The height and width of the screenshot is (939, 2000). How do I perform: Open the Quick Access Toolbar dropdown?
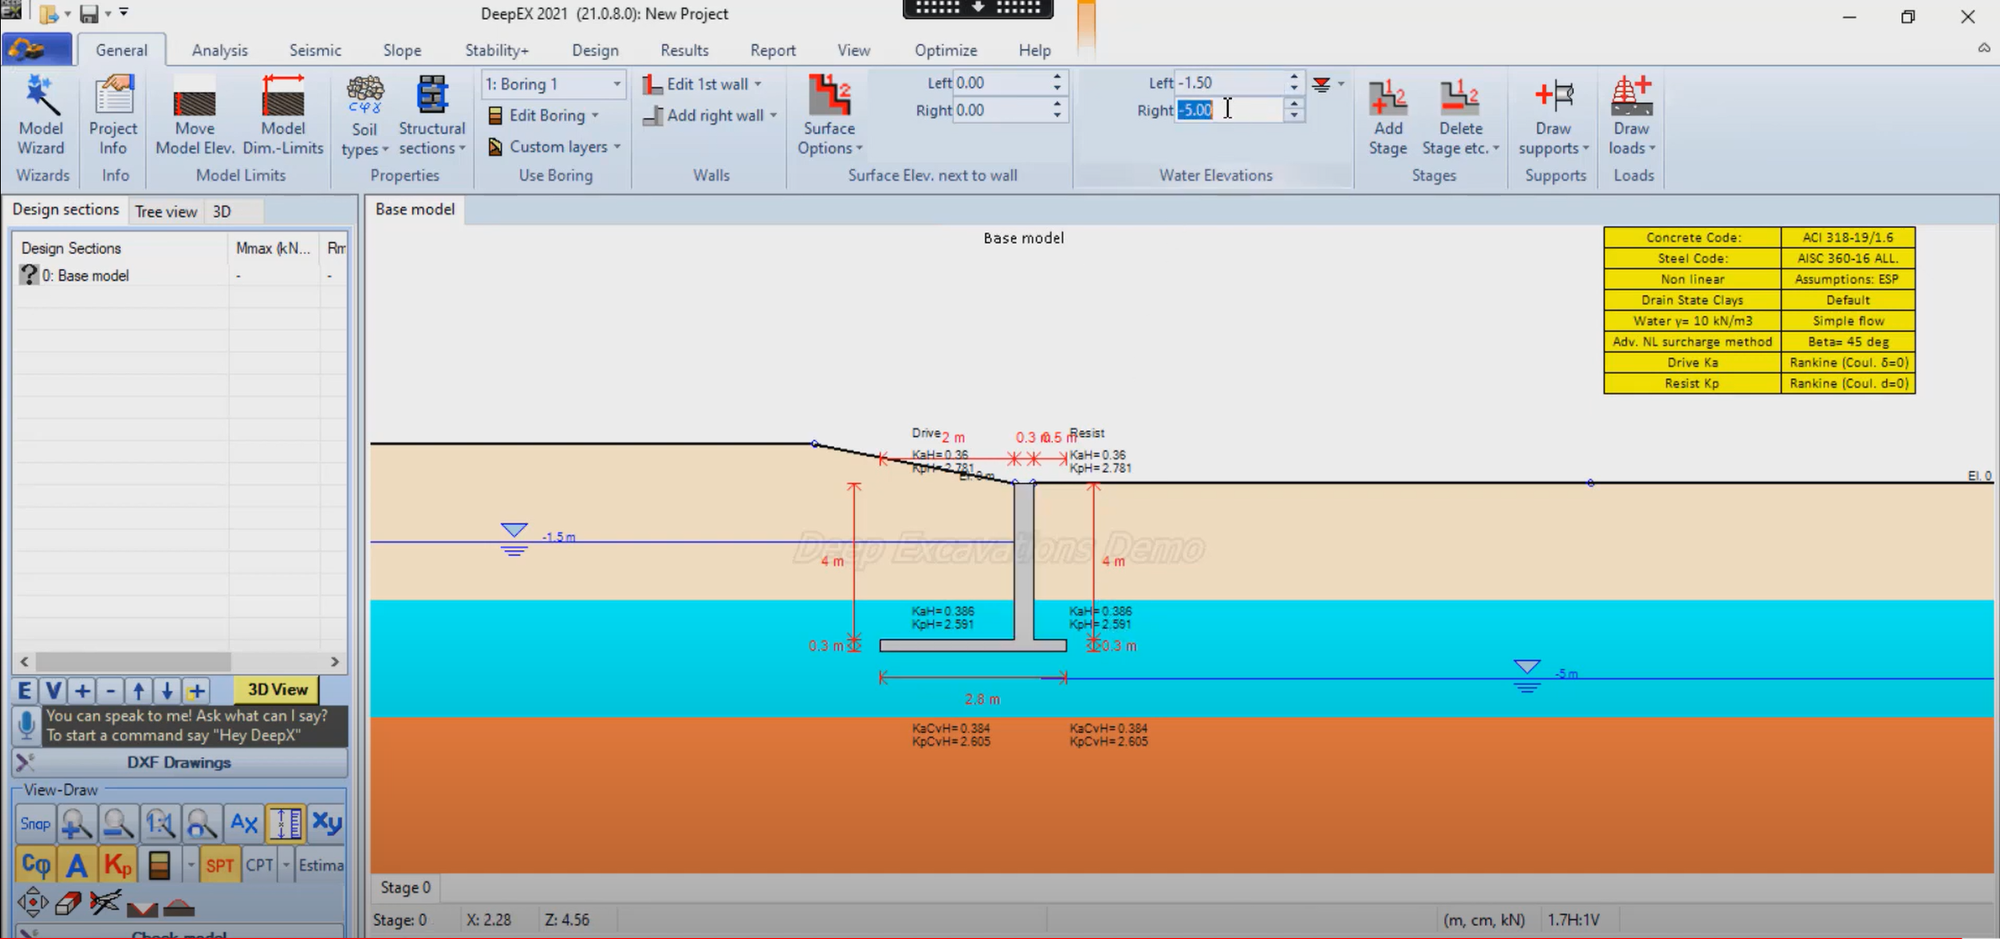(124, 13)
